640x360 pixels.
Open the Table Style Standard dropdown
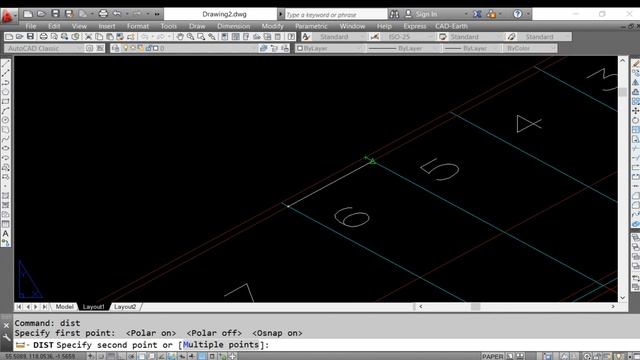[475, 37]
